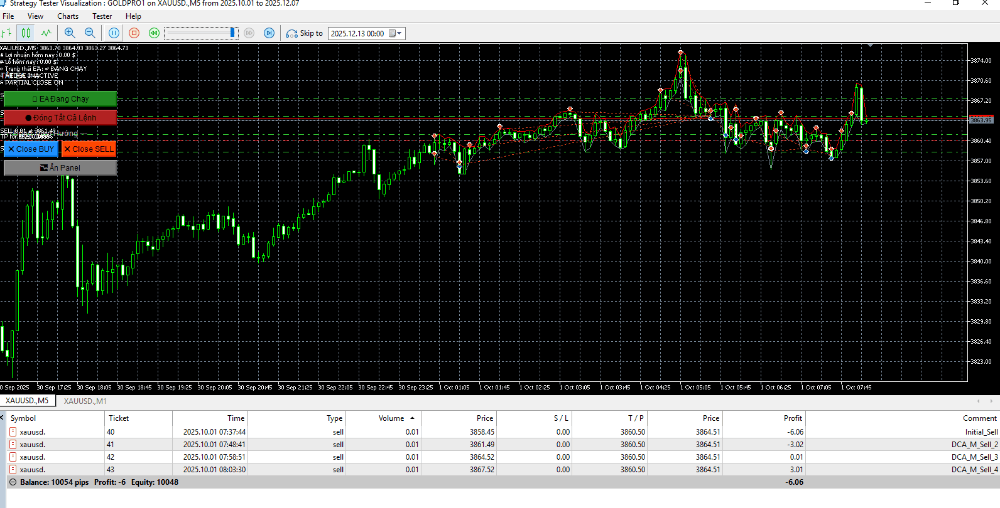Zoom in on the chart
The image size is (1000, 508).
(71, 33)
